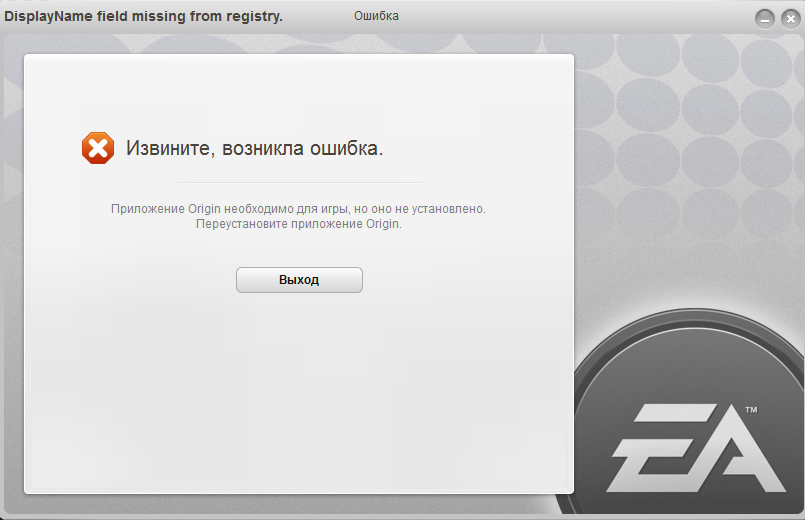This screenshot has height=520, width=805.
Task: Click the letter E in EA logo
Action: point(660,448)
